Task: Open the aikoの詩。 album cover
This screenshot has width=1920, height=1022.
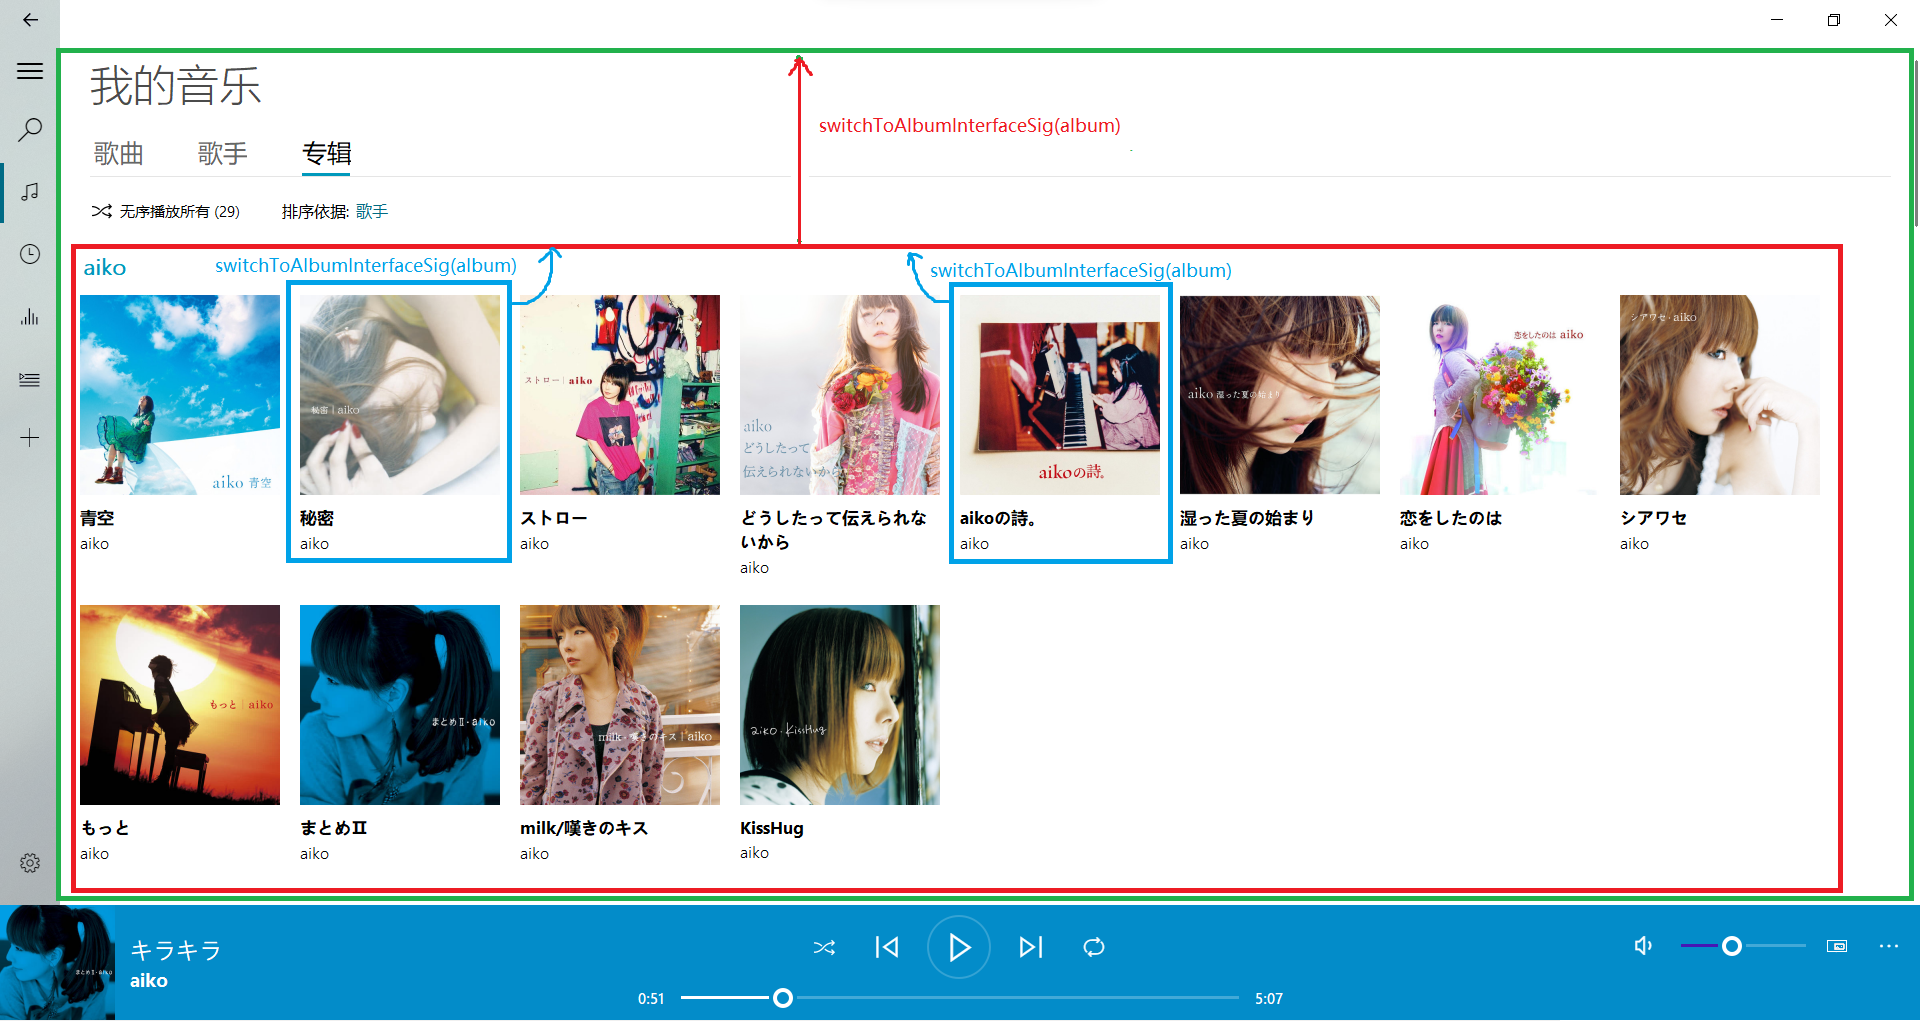Action: (x=1060, y=395)
